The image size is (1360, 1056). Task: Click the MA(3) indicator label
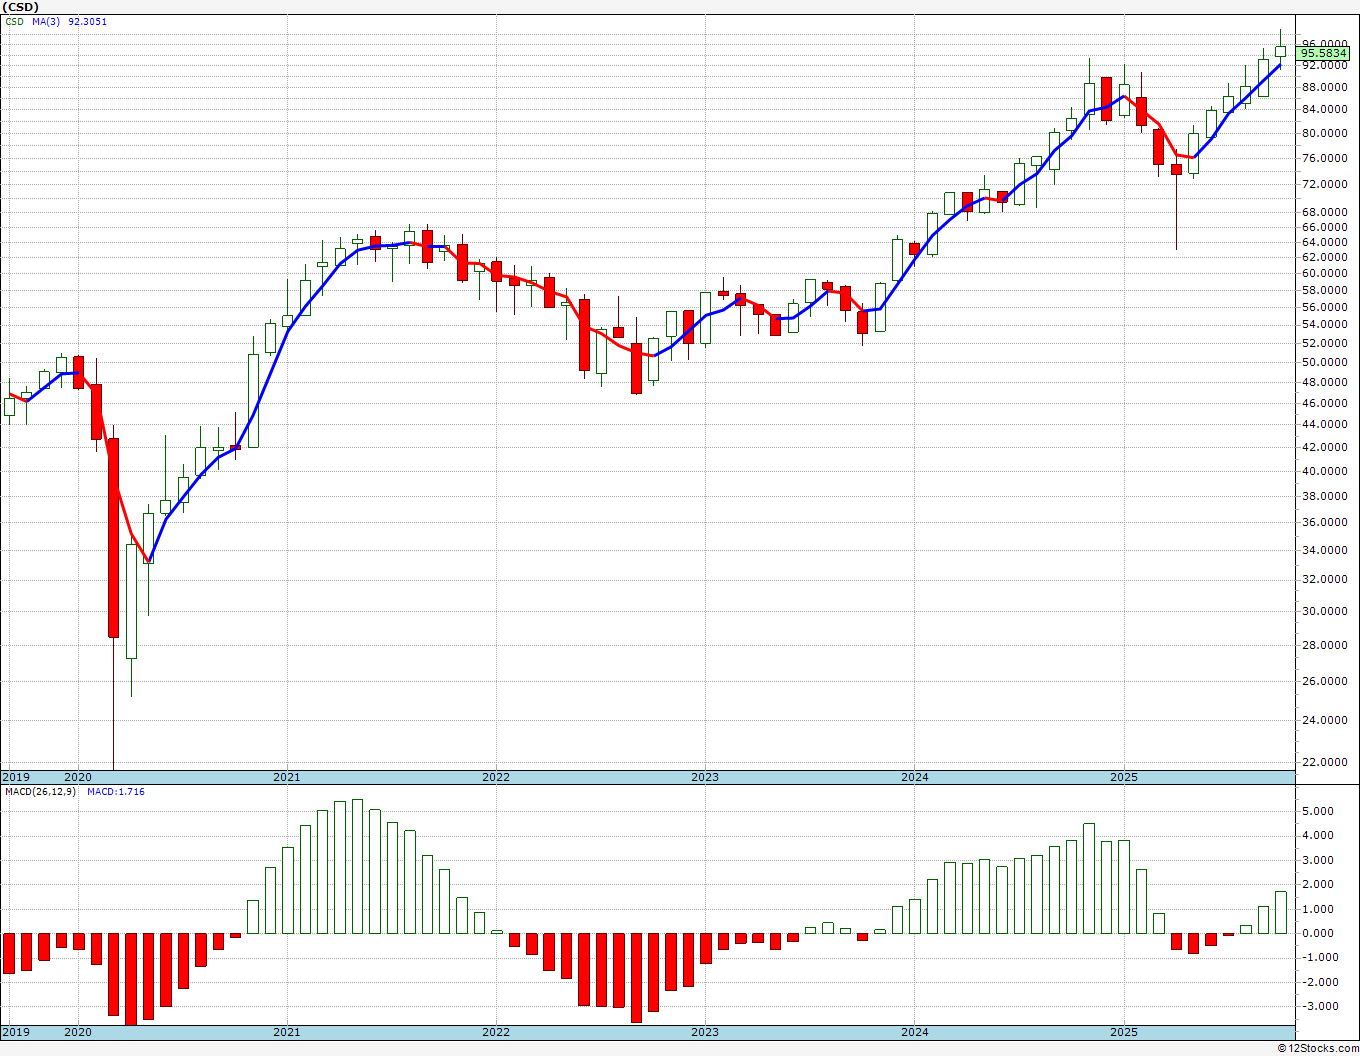point(46,21)
